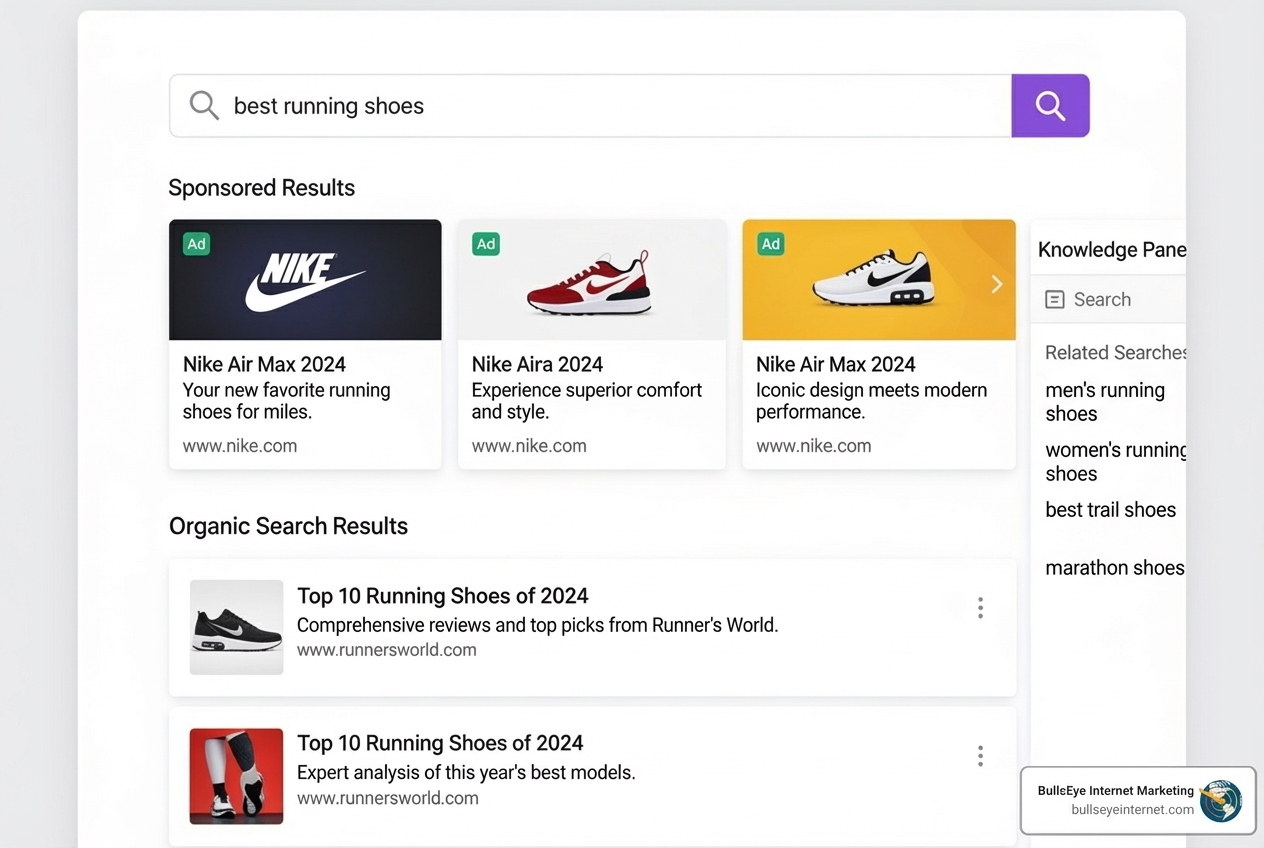
Task: Click the Ad badge on red sneaker card
Action: (x=486, y=244)
